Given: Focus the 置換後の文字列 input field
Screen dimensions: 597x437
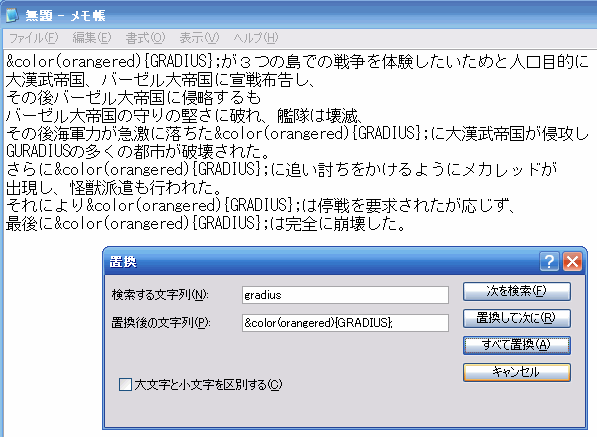Looking at the screenshot, I should [x=345, y=323].
